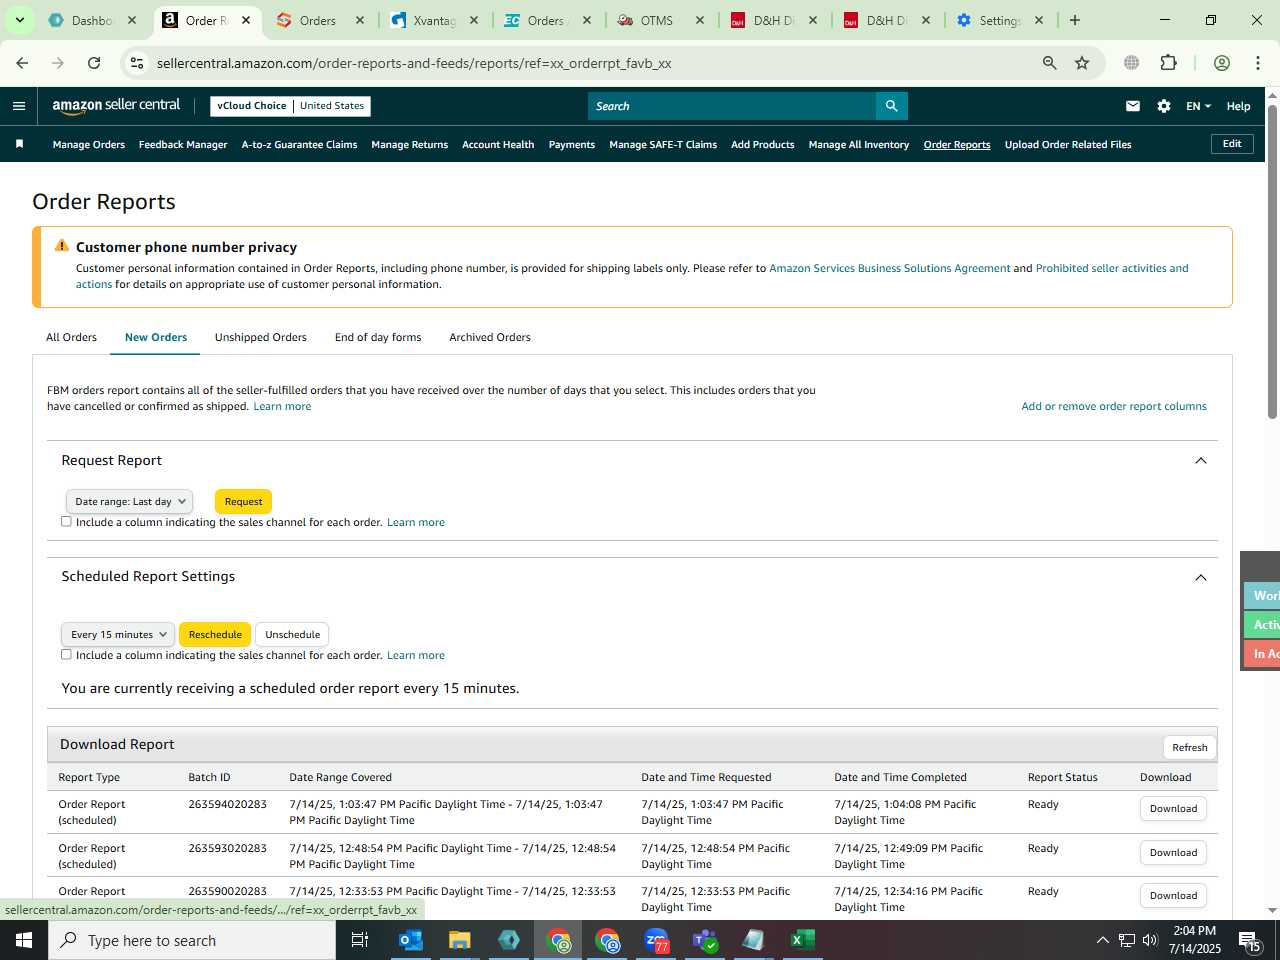
Task: Open the Chrome profile icon
Action: 1221,63
